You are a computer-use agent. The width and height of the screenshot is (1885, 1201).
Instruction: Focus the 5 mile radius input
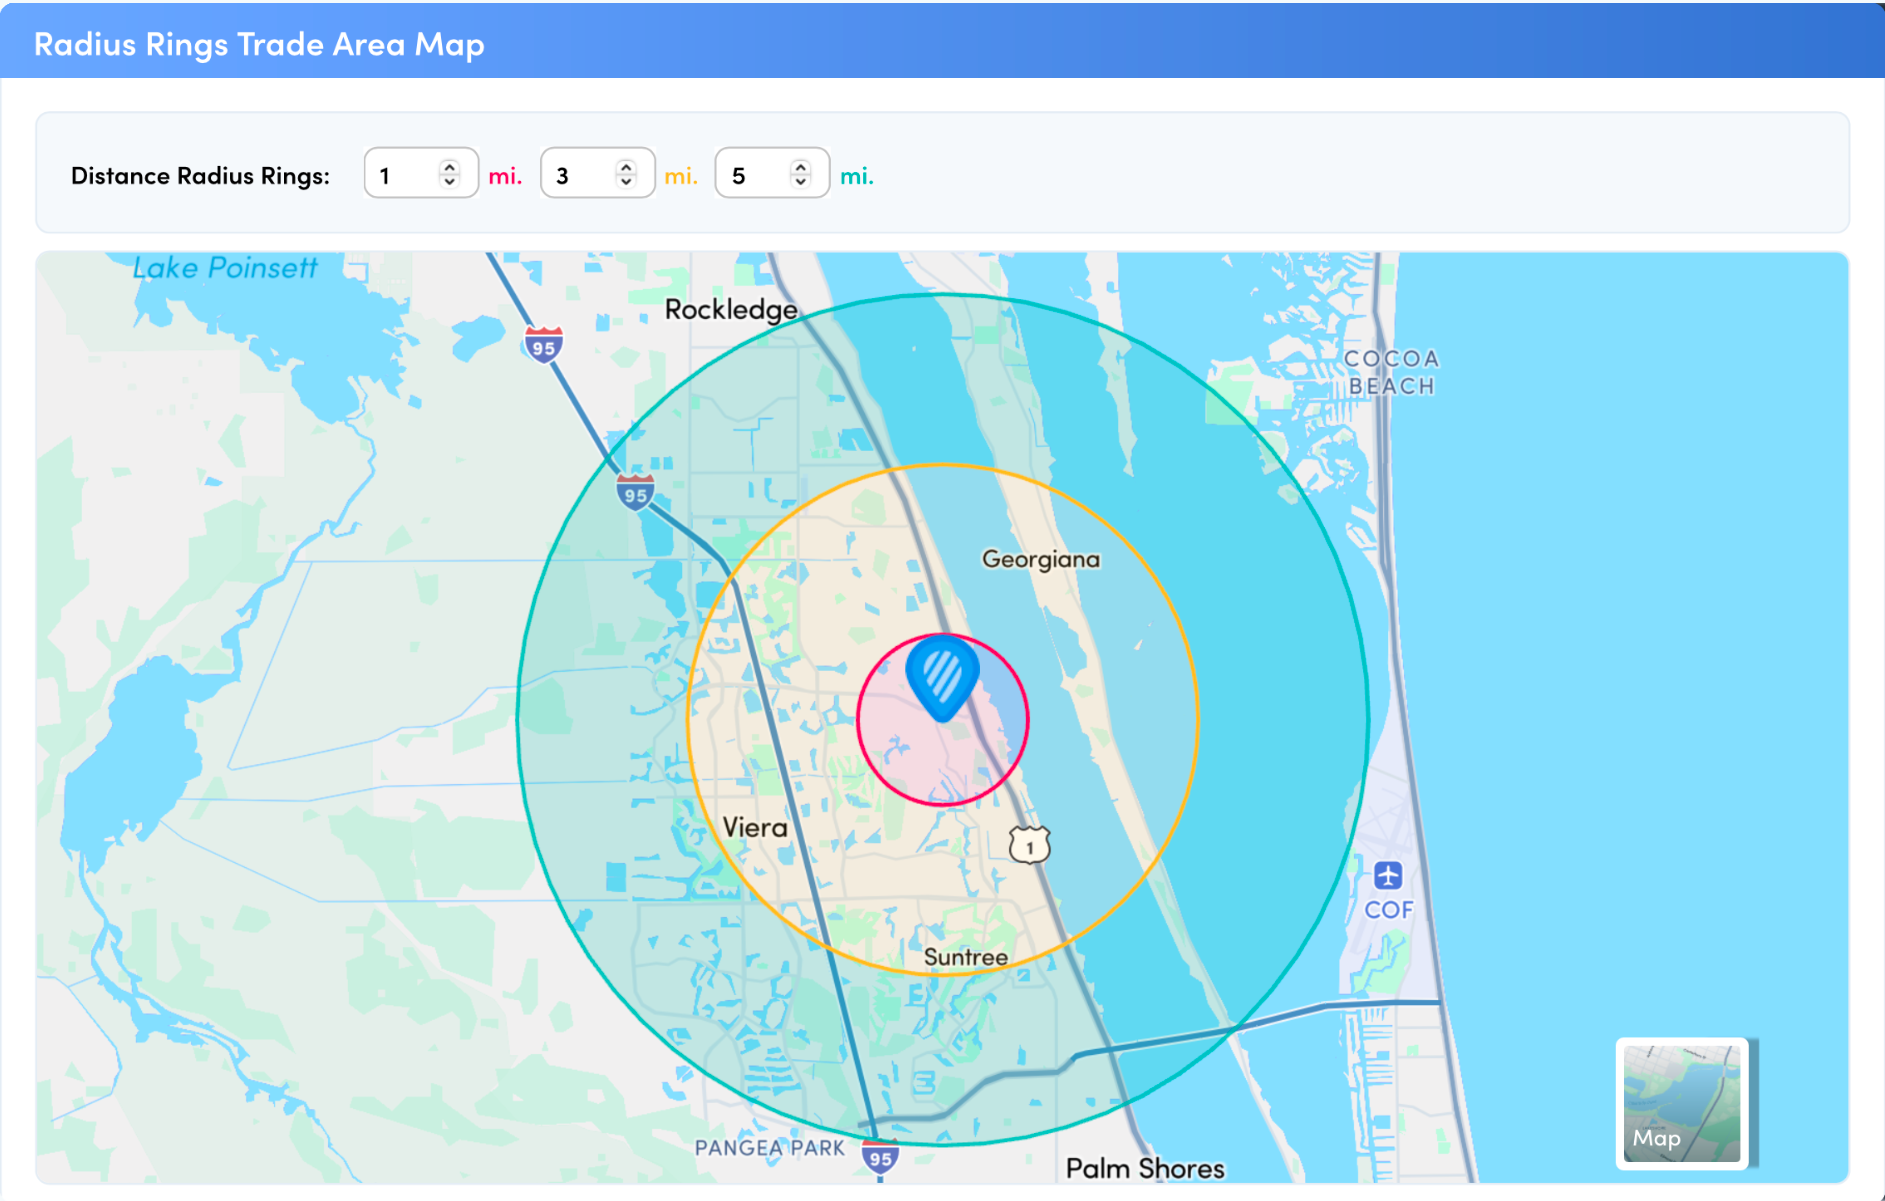[x=754, y=175]
